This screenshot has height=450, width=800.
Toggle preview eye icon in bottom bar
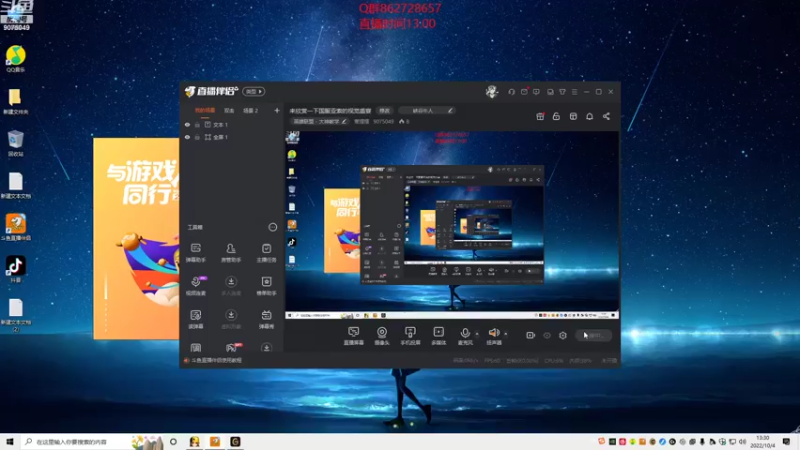click(547, 335)
